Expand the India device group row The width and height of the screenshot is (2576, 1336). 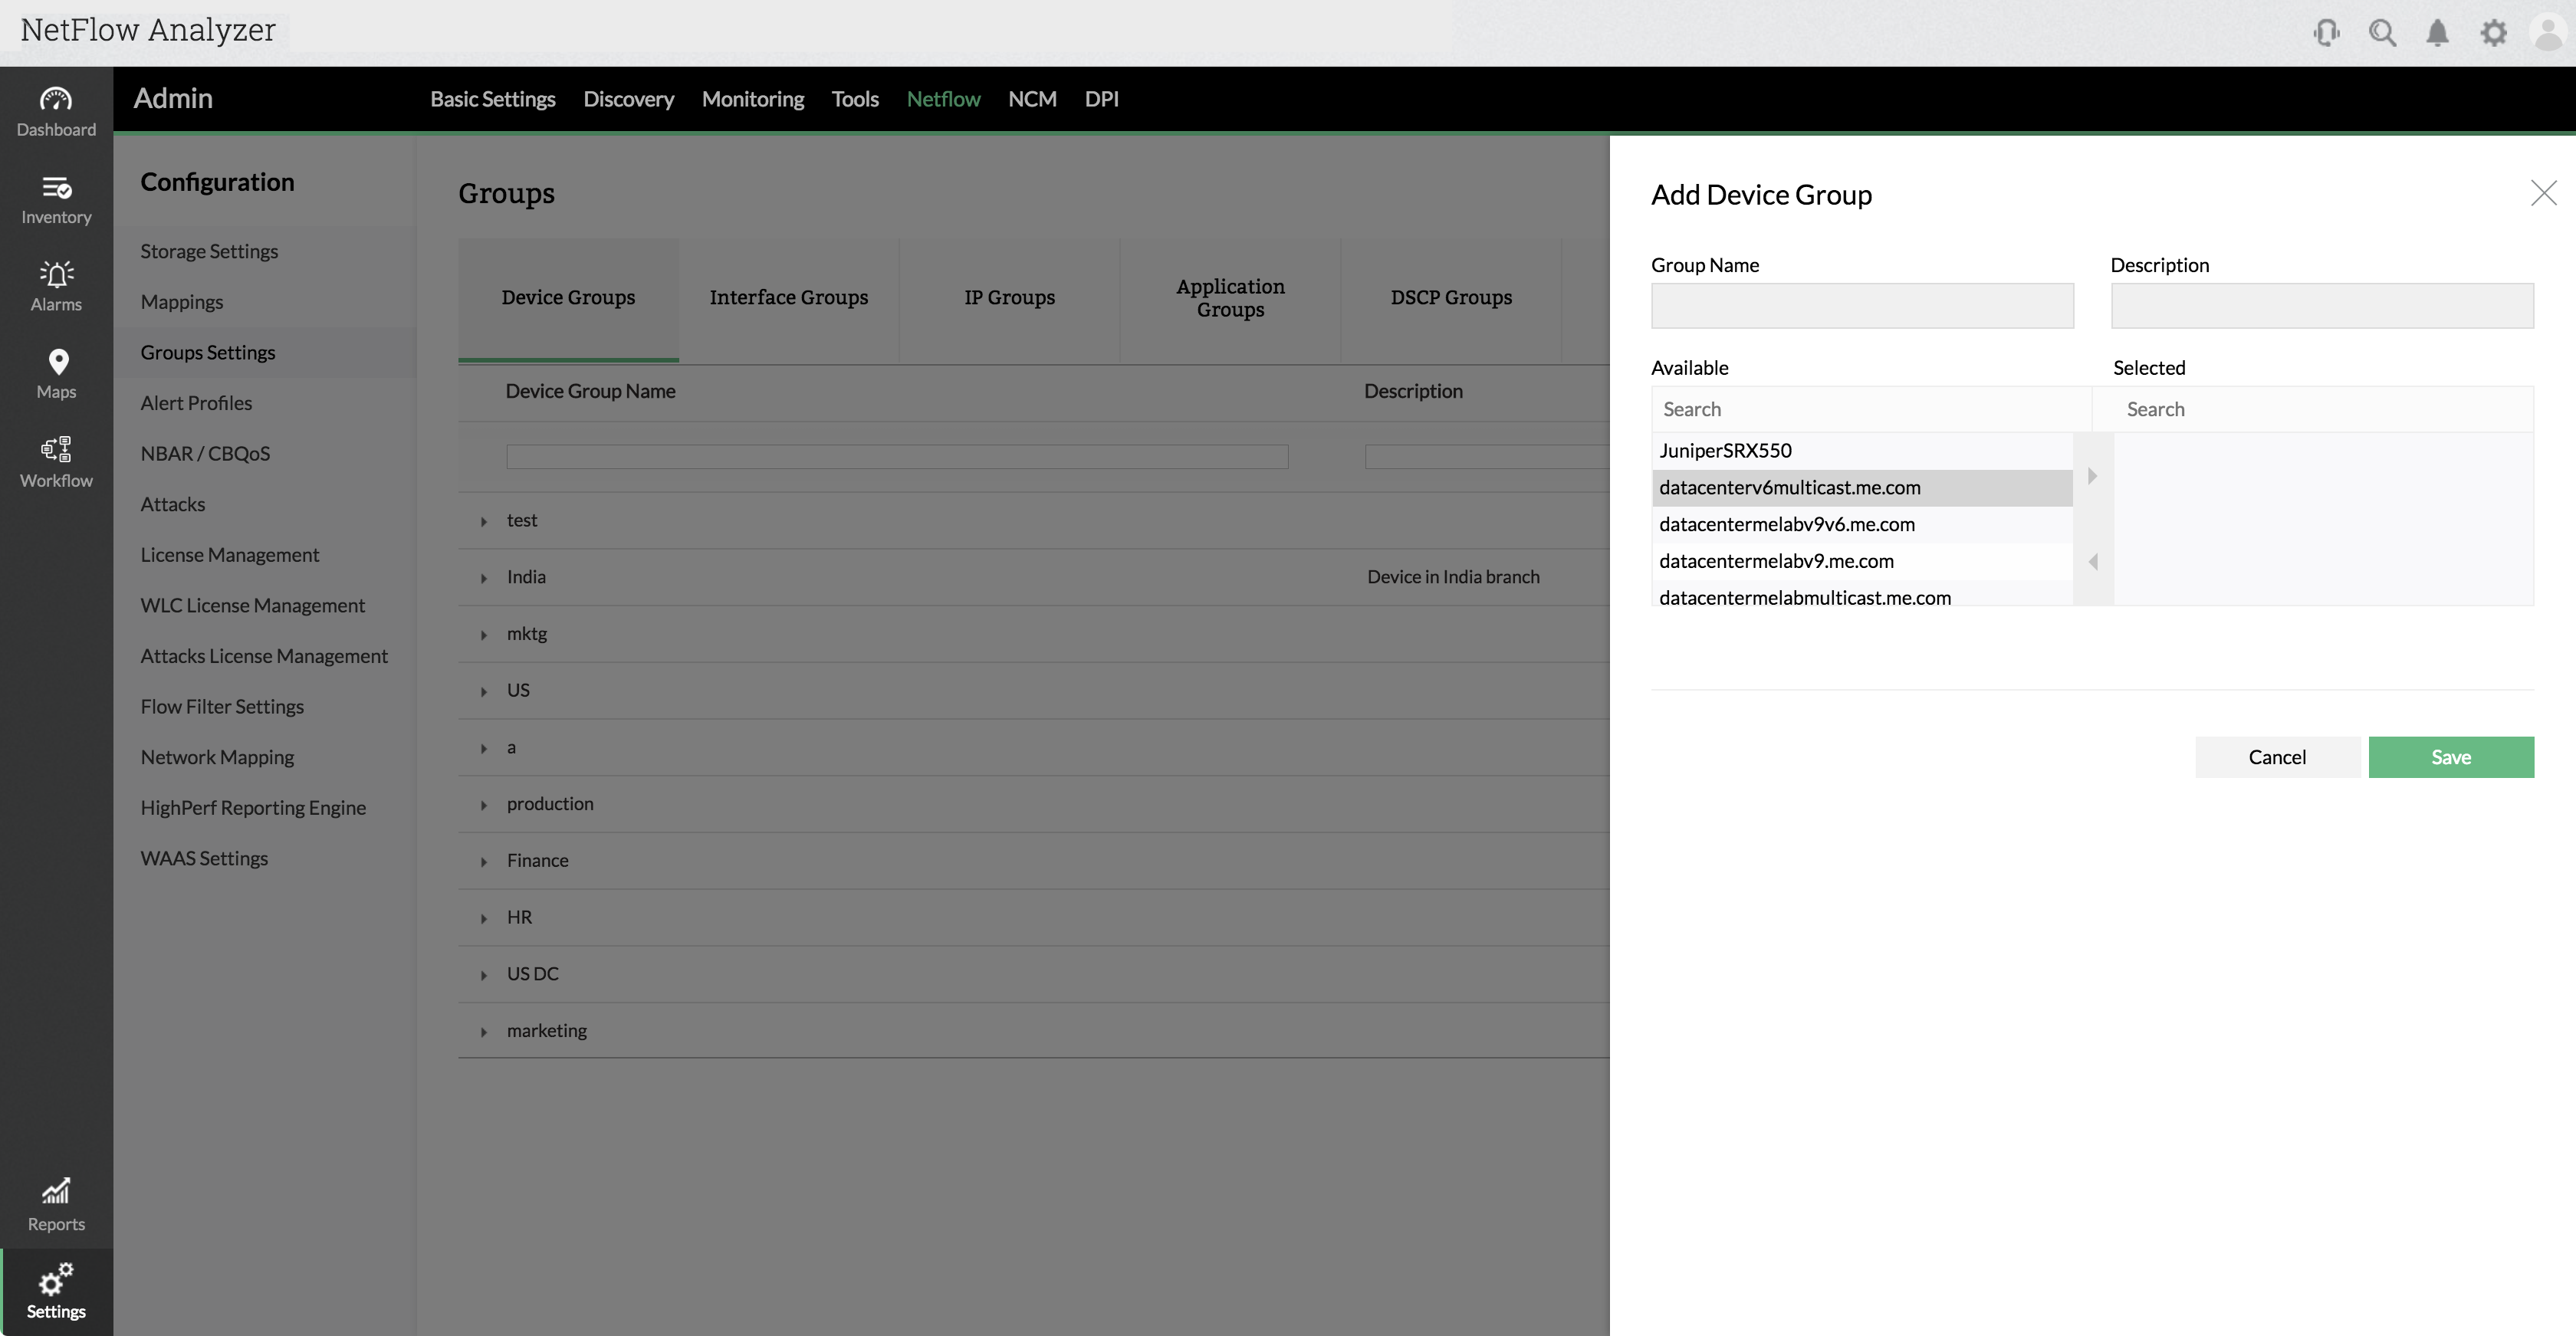(x=484, y=578)
